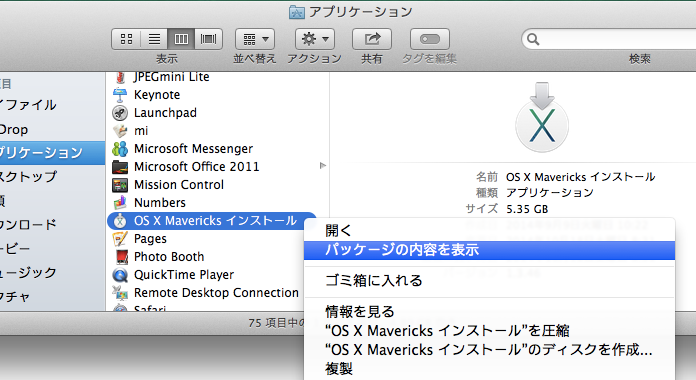Click the Pages app icon
696x380 pixels.
(x=120, y=239)
